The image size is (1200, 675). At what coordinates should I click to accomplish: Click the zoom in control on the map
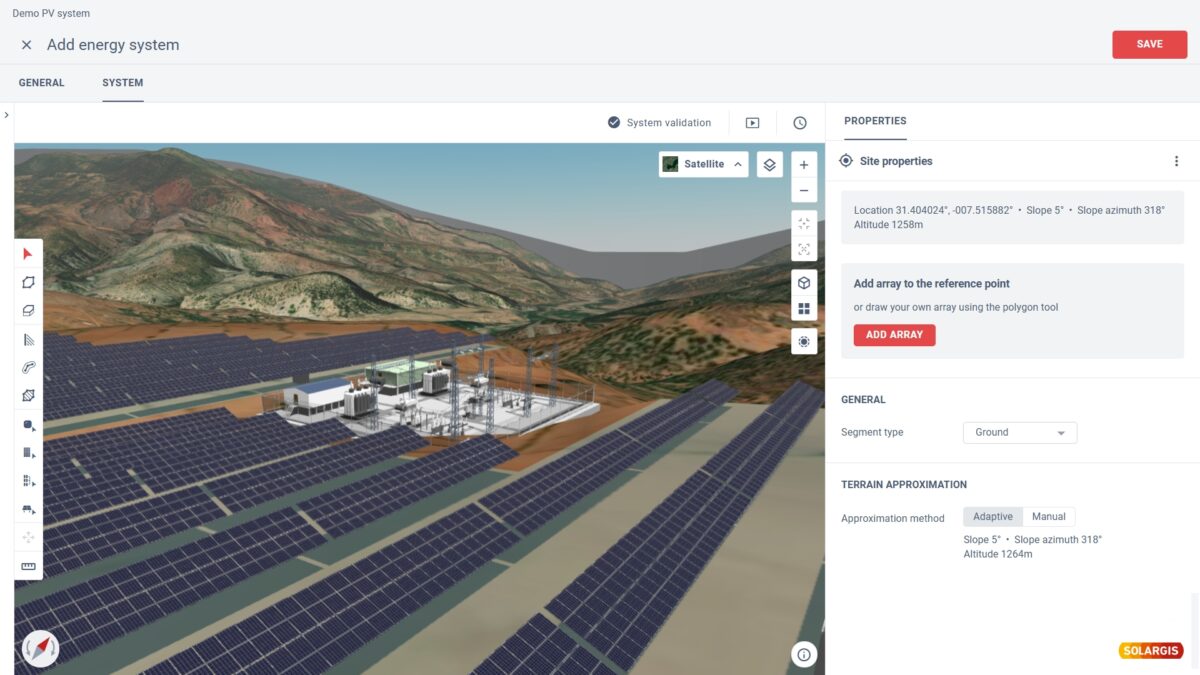(804, 164)
